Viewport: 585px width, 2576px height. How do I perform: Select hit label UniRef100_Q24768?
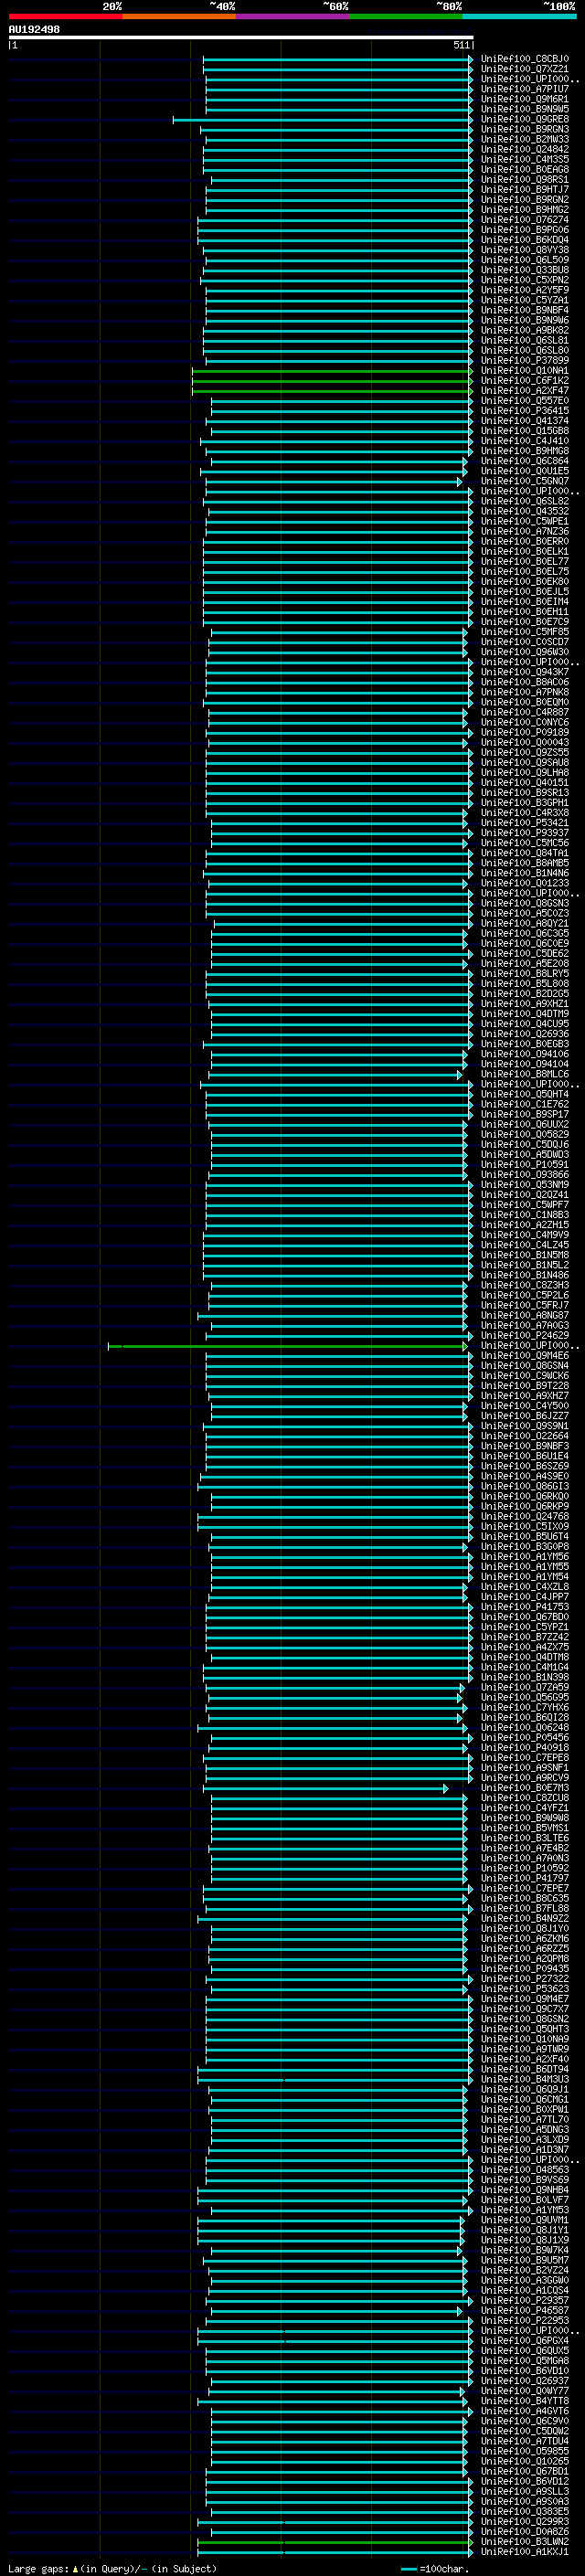524,1516
